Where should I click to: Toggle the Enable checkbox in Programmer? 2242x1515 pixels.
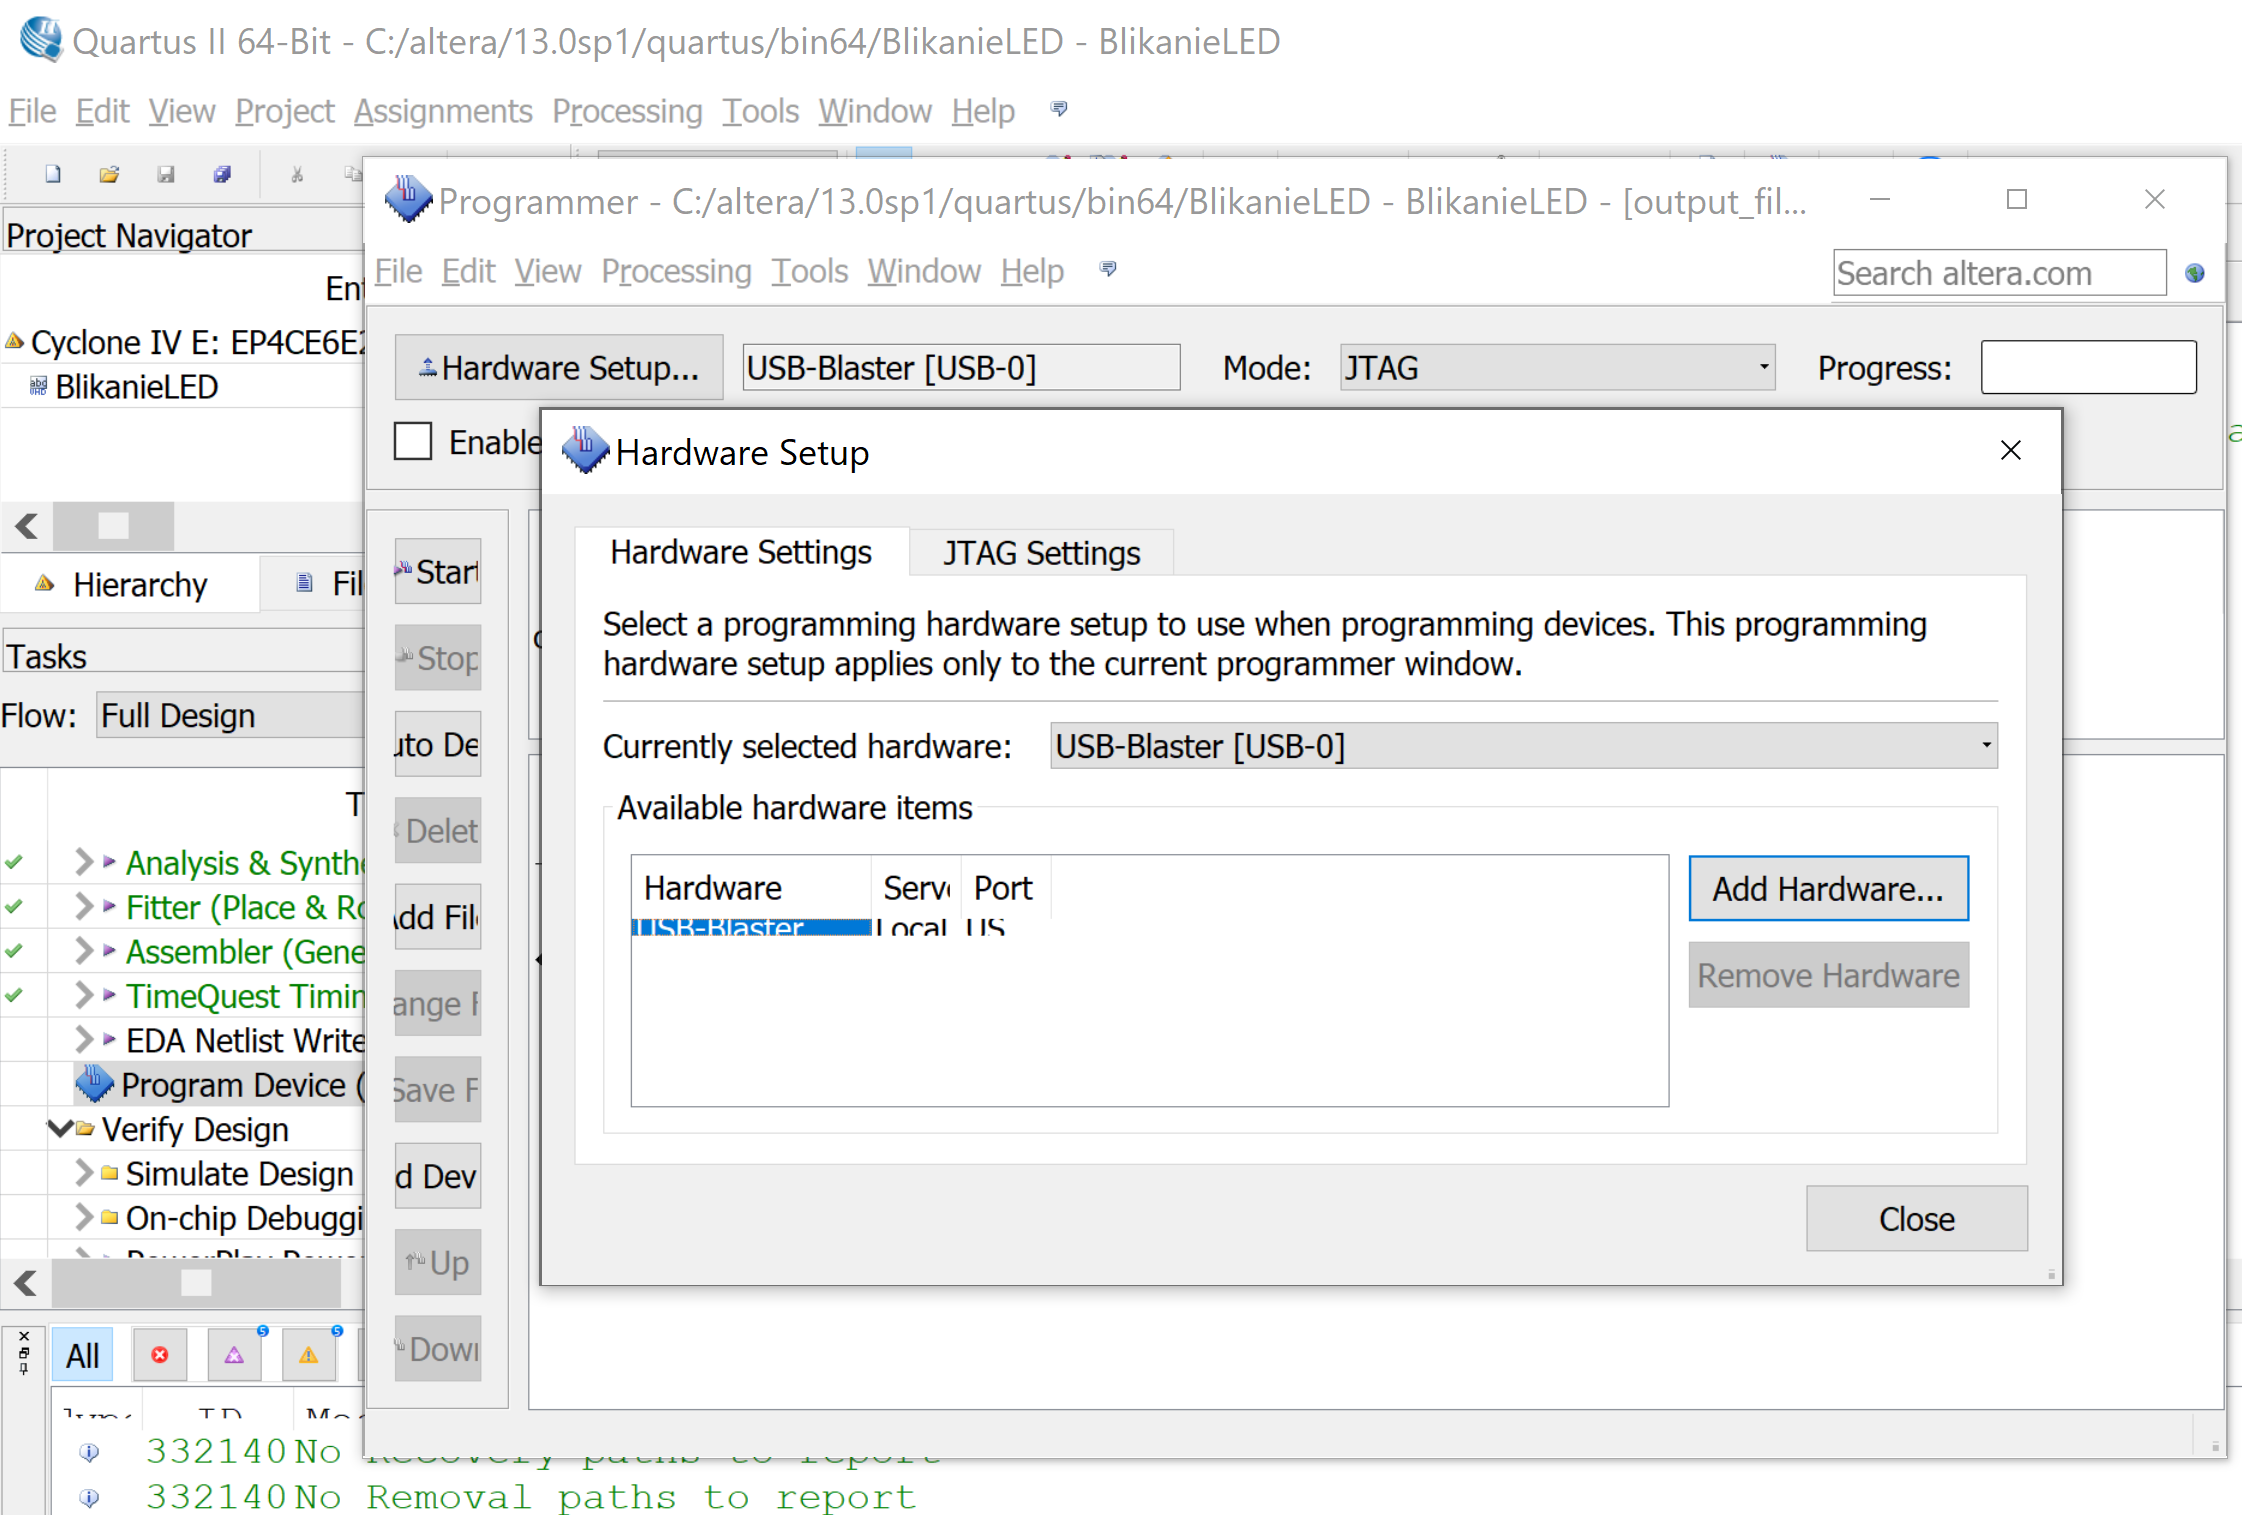tap(413, 441)
